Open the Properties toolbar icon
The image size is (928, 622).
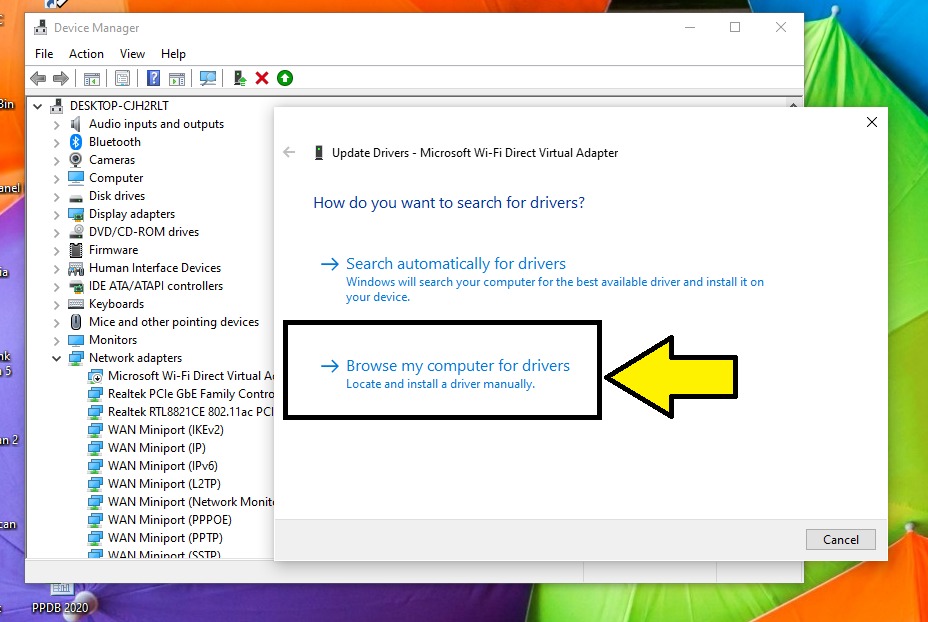[123, 78]
